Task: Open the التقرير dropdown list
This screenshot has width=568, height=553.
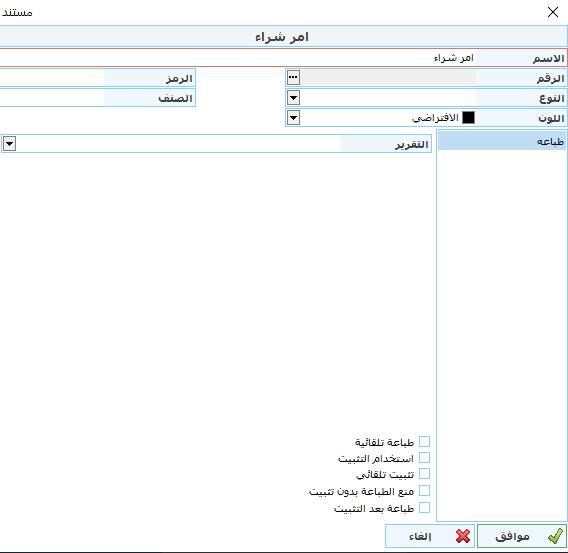Action: 9,143
